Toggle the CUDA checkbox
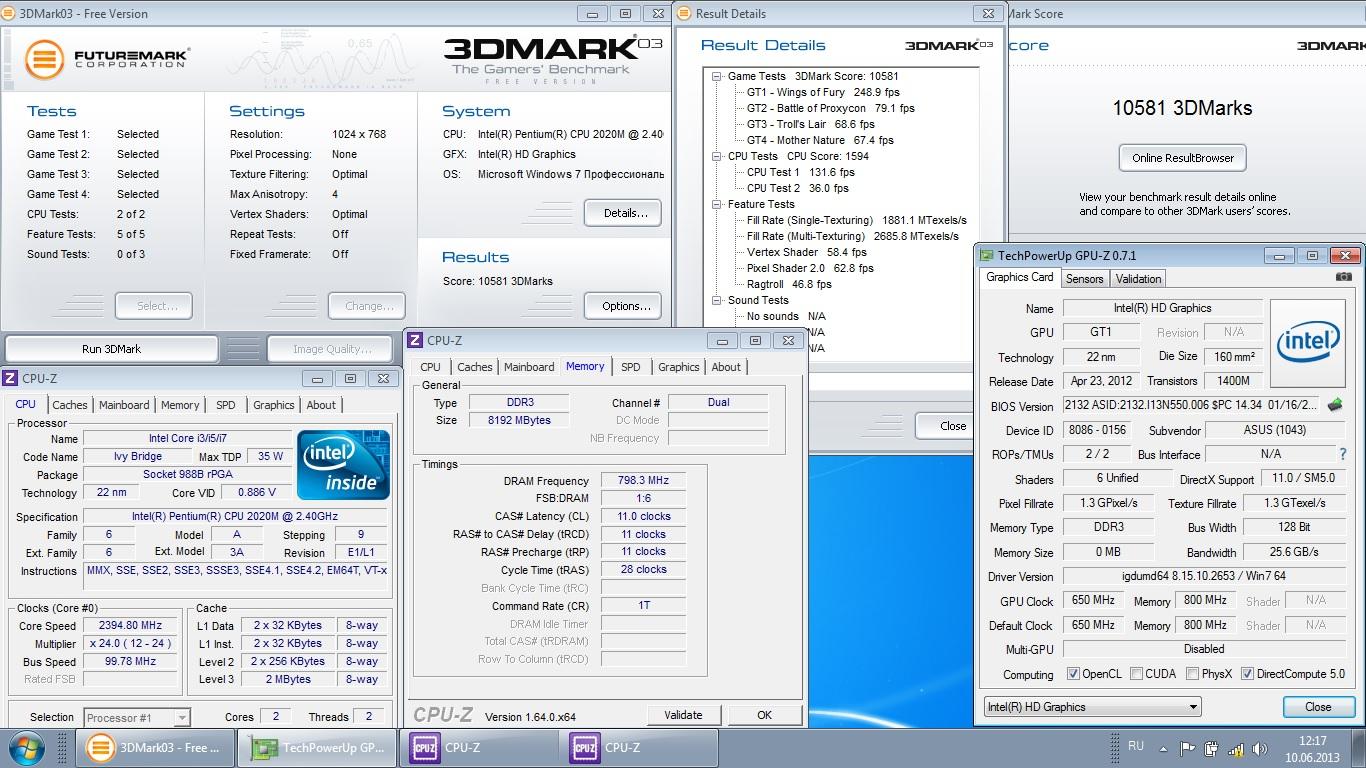Image resolution: width=1366 pixels, height=768 pixels. point(1136,674)
